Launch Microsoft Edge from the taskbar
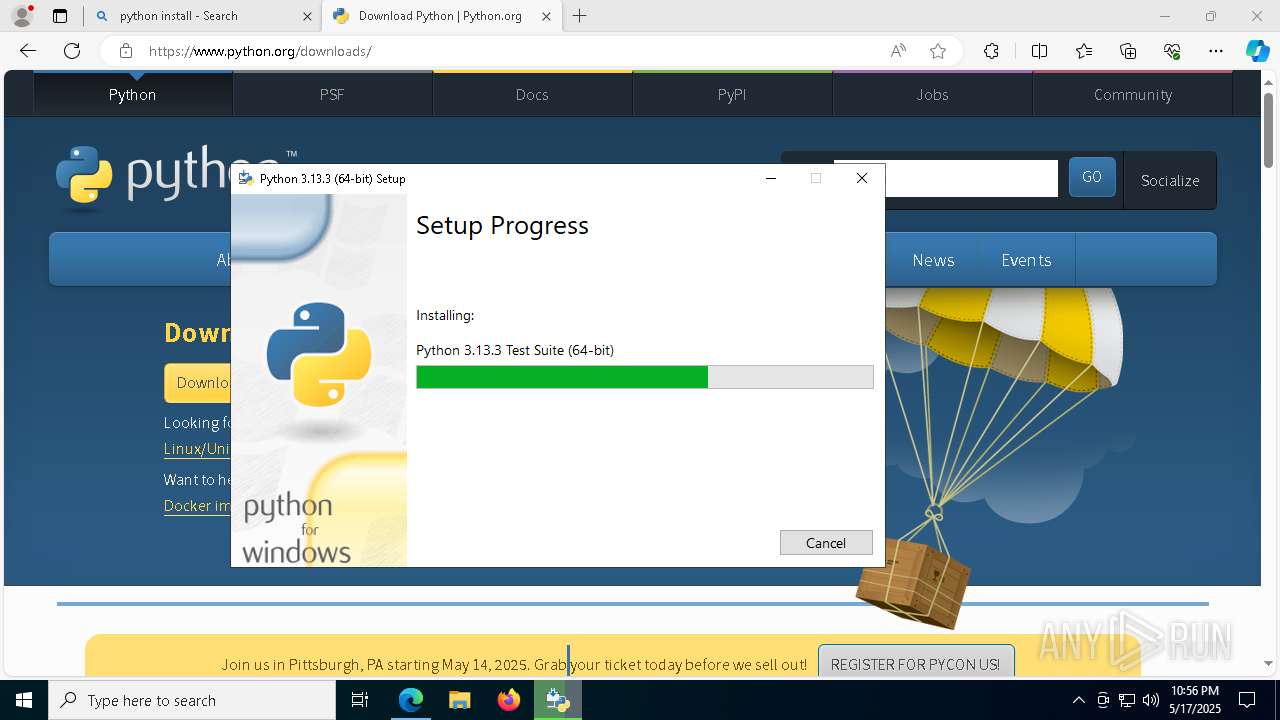This screenshot has height=720, width=1280. [x=411, y=700]
